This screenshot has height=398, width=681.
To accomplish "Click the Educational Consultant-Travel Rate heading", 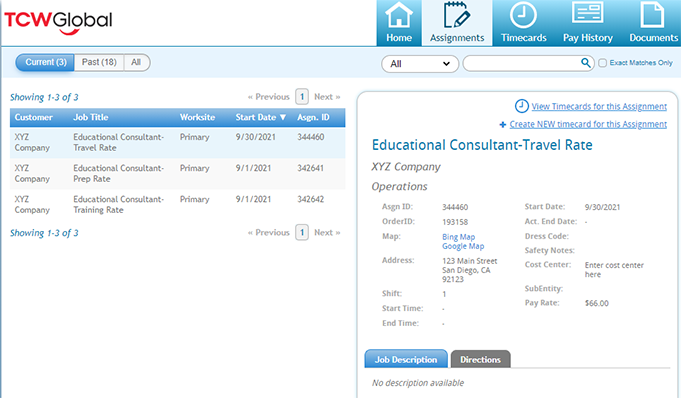I will [x=482, y=145].
